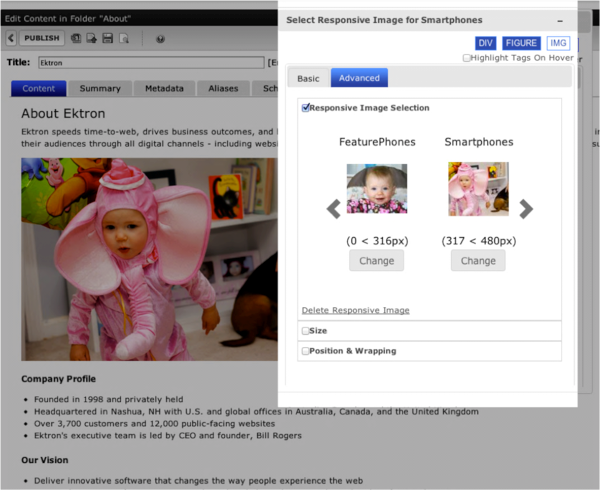Enable Position & Wrapping section
This screenshot has width=600, height=490.
pyautogui.click(x=305, y=351)
